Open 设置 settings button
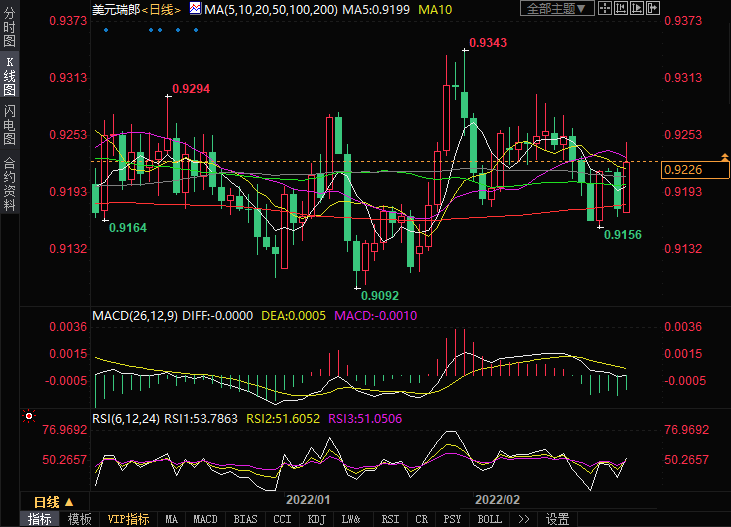731x527 pixels. click(557, 519)
